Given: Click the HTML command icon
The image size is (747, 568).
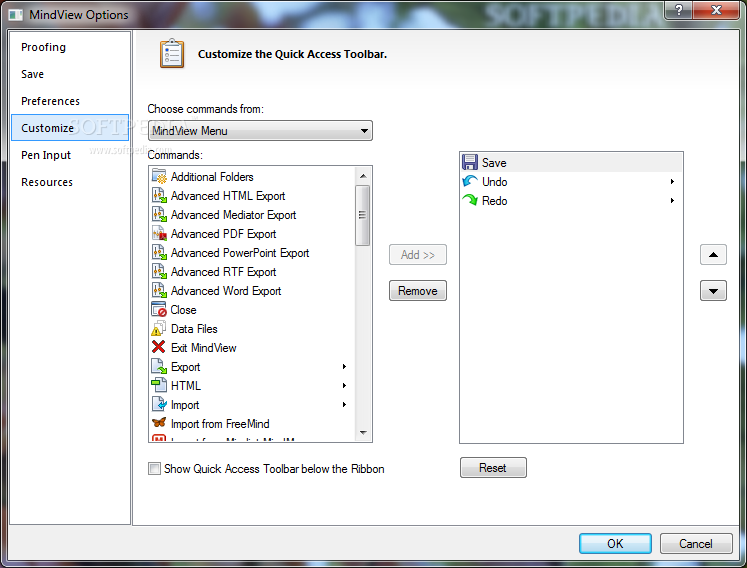Looking at the screenshot, I should point(159,385).
